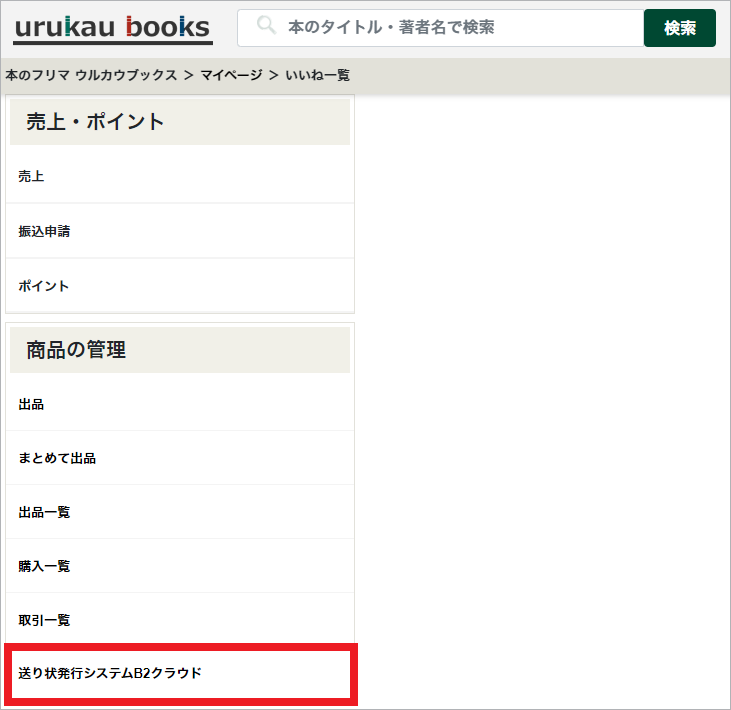The width and height of the screenshot is (731, 710).
Task: Click the urukau books logo
Action: 112,28
